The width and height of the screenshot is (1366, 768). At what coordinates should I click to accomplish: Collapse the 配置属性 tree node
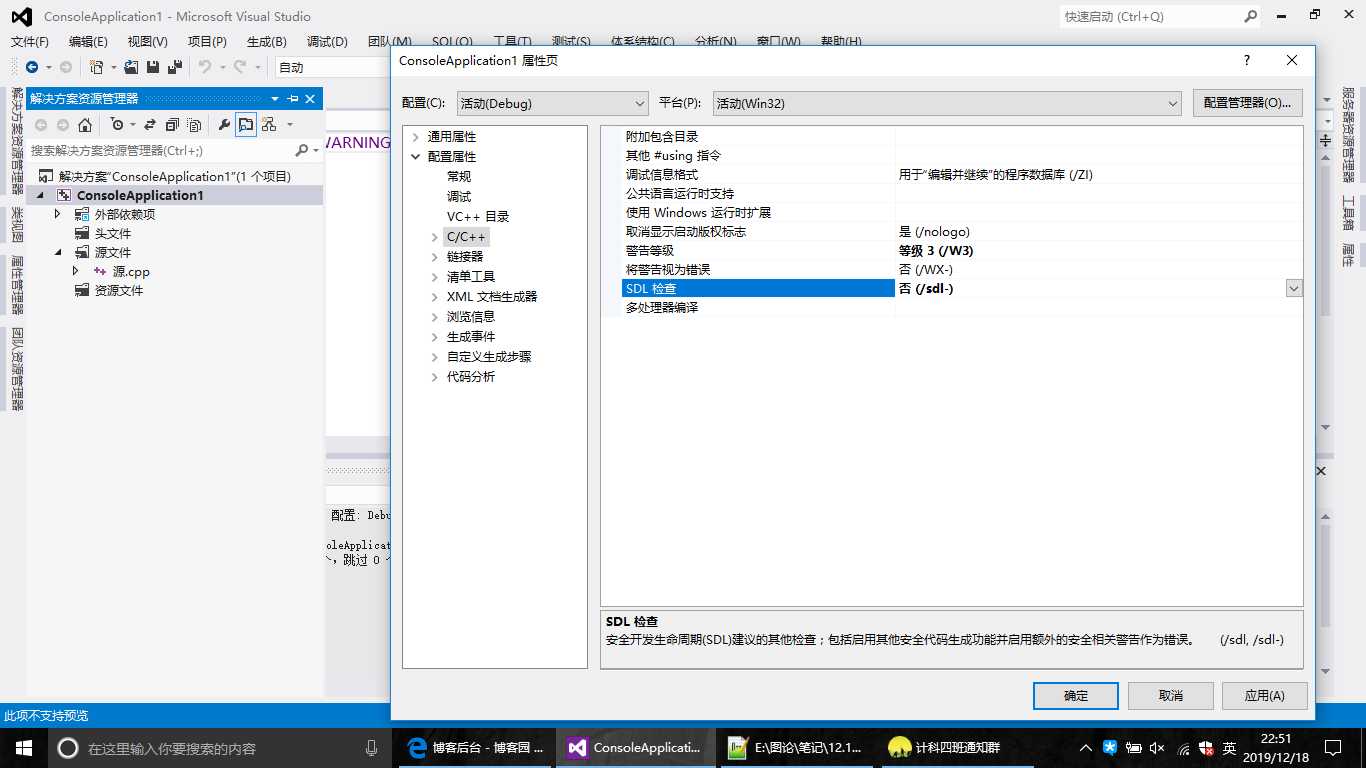[x=415, y=156]
